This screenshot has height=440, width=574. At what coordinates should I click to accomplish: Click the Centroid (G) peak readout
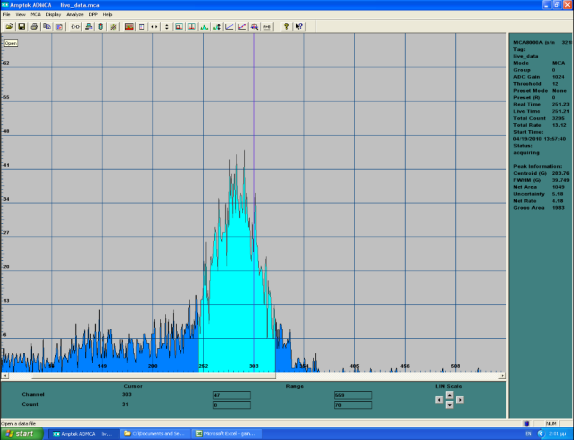point(541,173)
